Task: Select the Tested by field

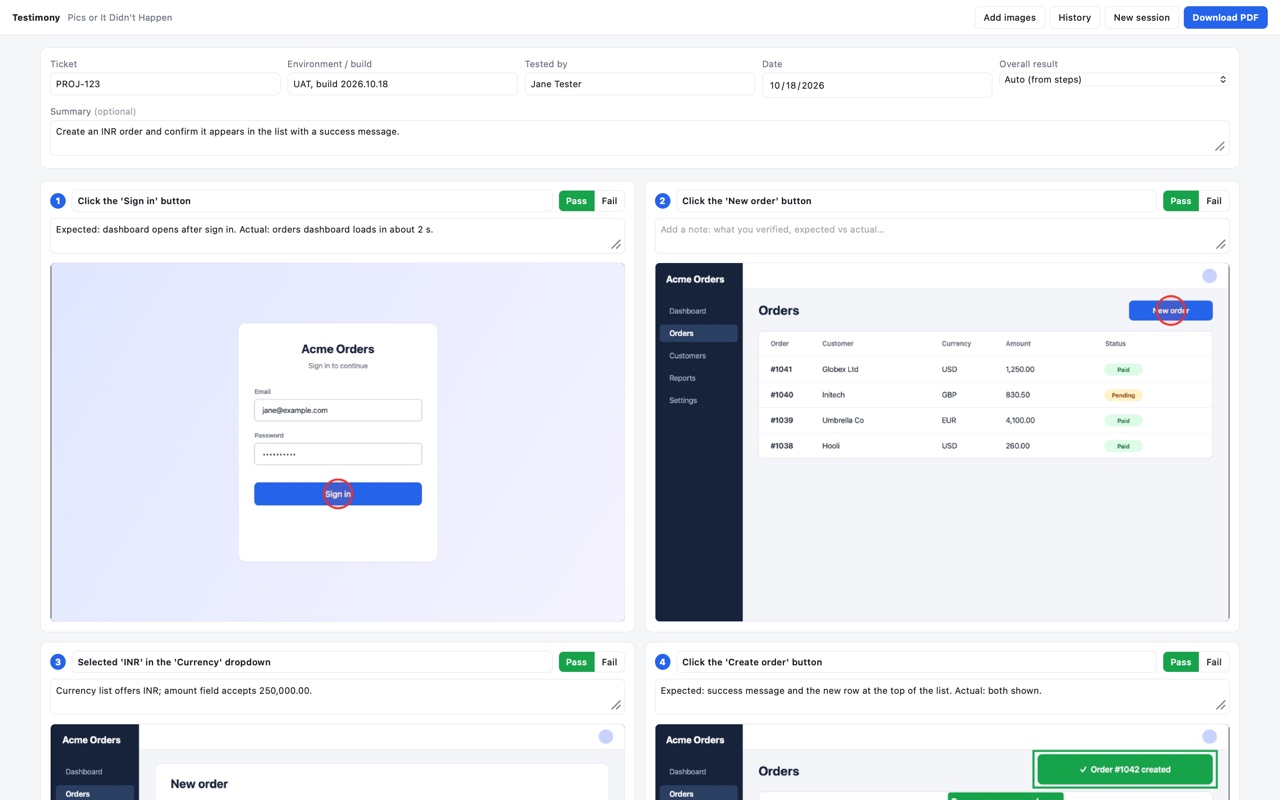Action: point(639,84)
